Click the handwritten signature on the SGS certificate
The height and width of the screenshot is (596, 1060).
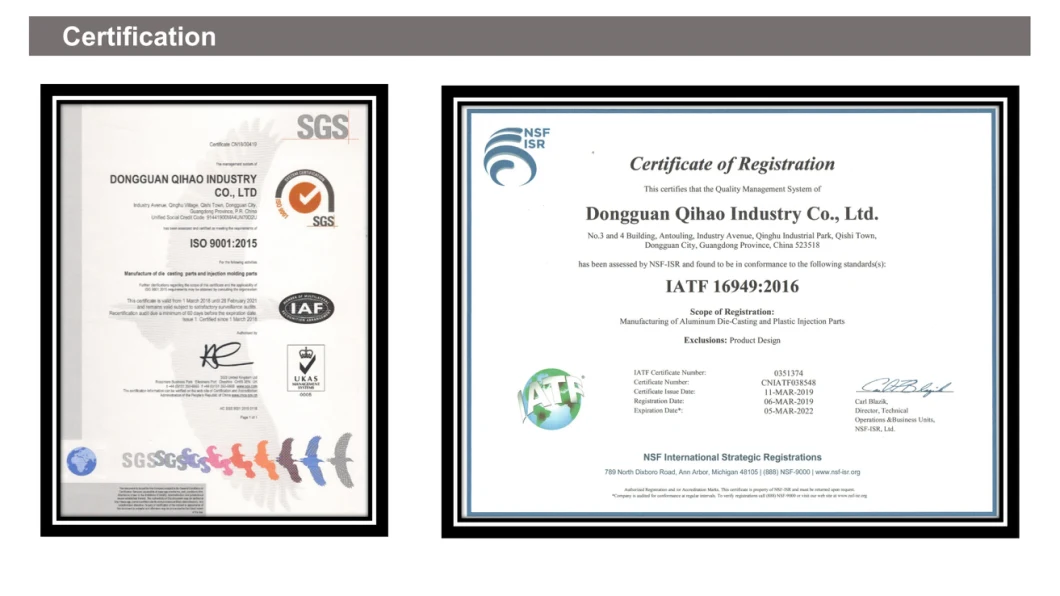click(226, 355)
